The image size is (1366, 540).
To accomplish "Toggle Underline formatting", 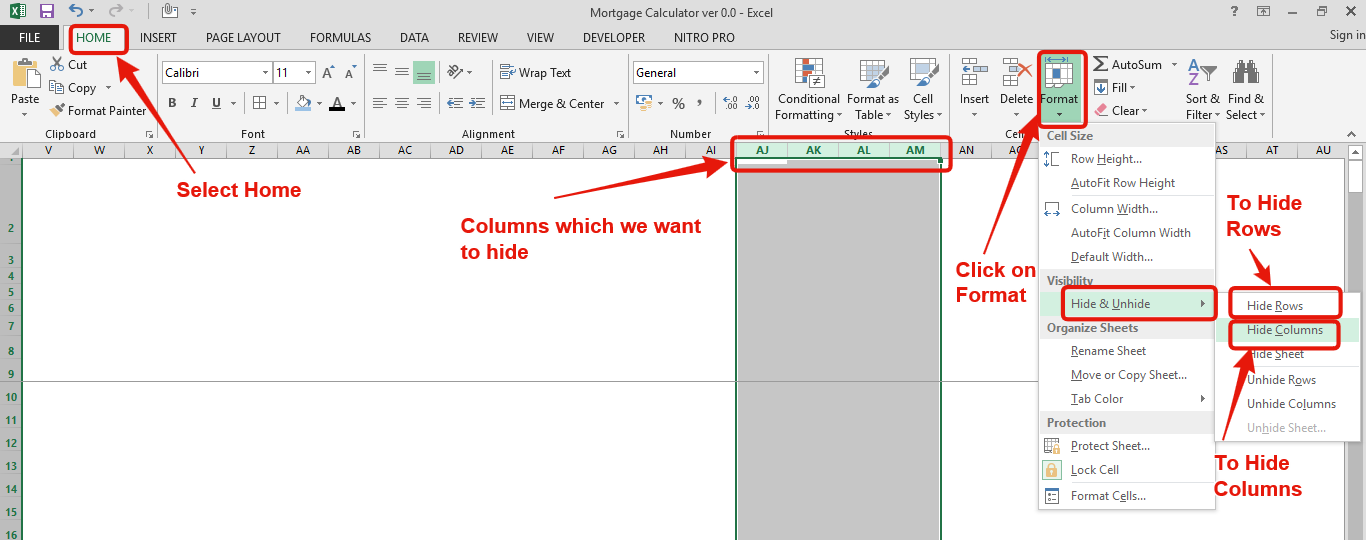I will click(218, 103).
